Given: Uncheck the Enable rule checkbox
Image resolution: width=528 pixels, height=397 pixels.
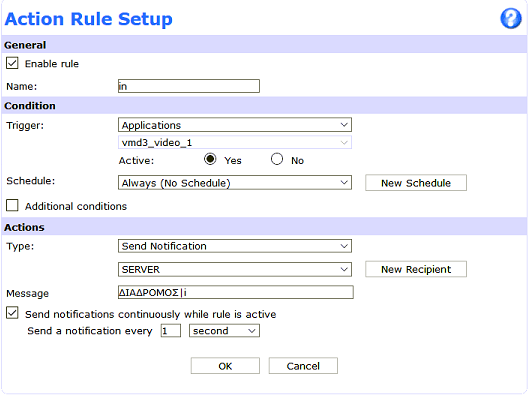Looking at the screenshot, I should [12, 63].
